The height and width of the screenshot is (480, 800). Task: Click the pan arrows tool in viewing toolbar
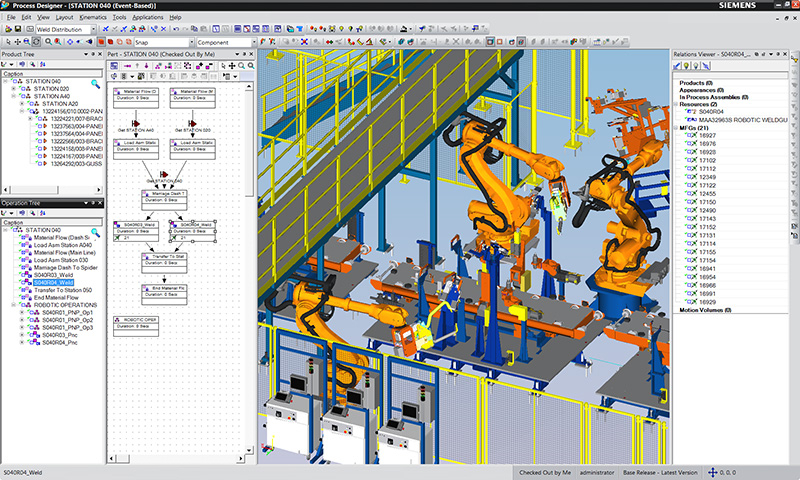pyautogui.click(x=18, y=42)
